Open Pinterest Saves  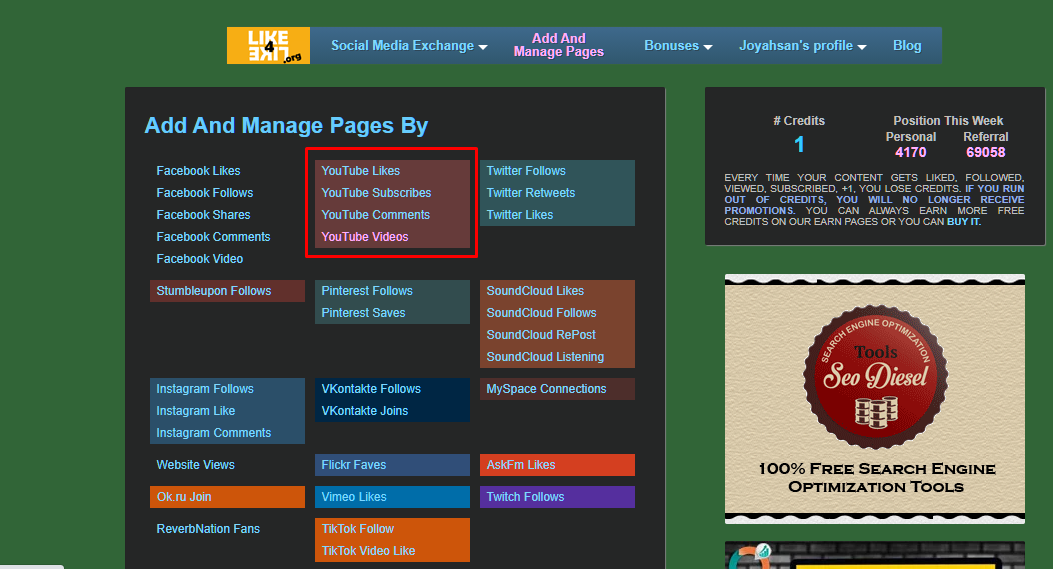click(x=363, y=313)
